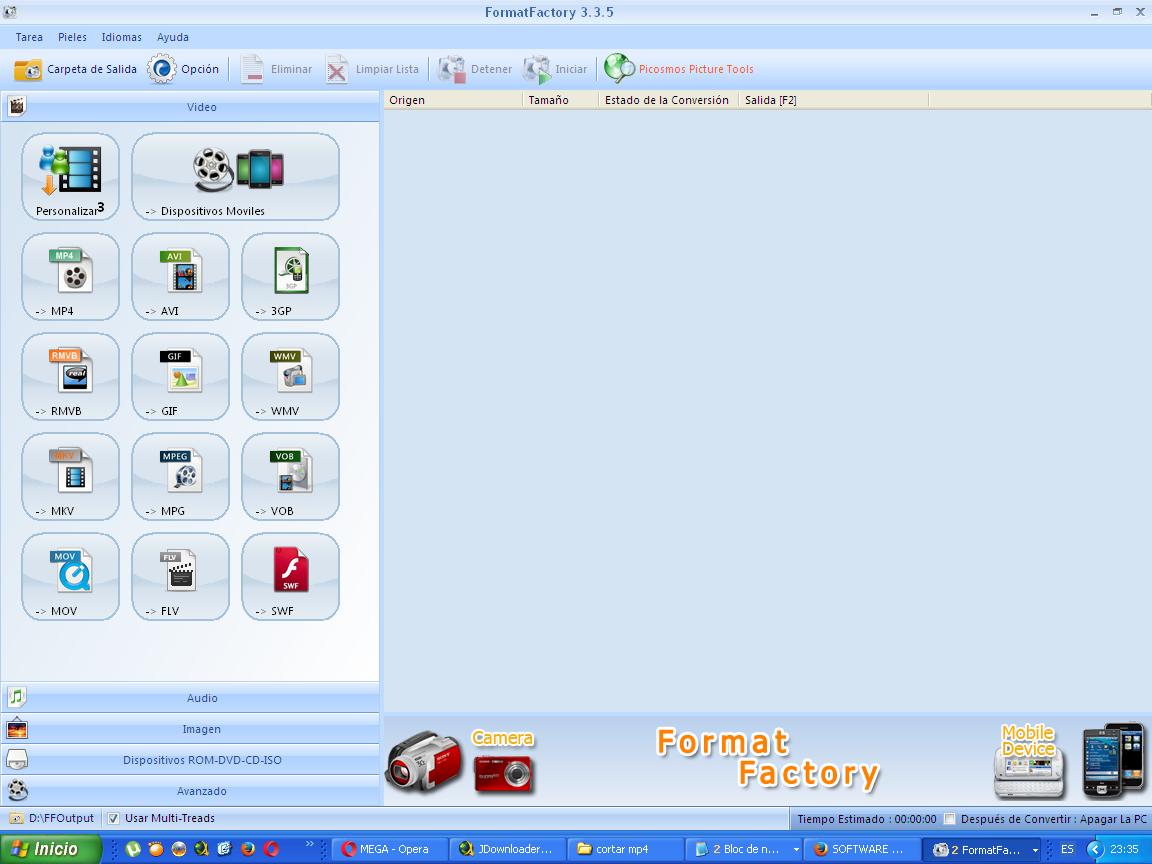The width and height of the screenshot is (1152, 864).
Task: Open the Pieles menu
Action: [72, 37]
